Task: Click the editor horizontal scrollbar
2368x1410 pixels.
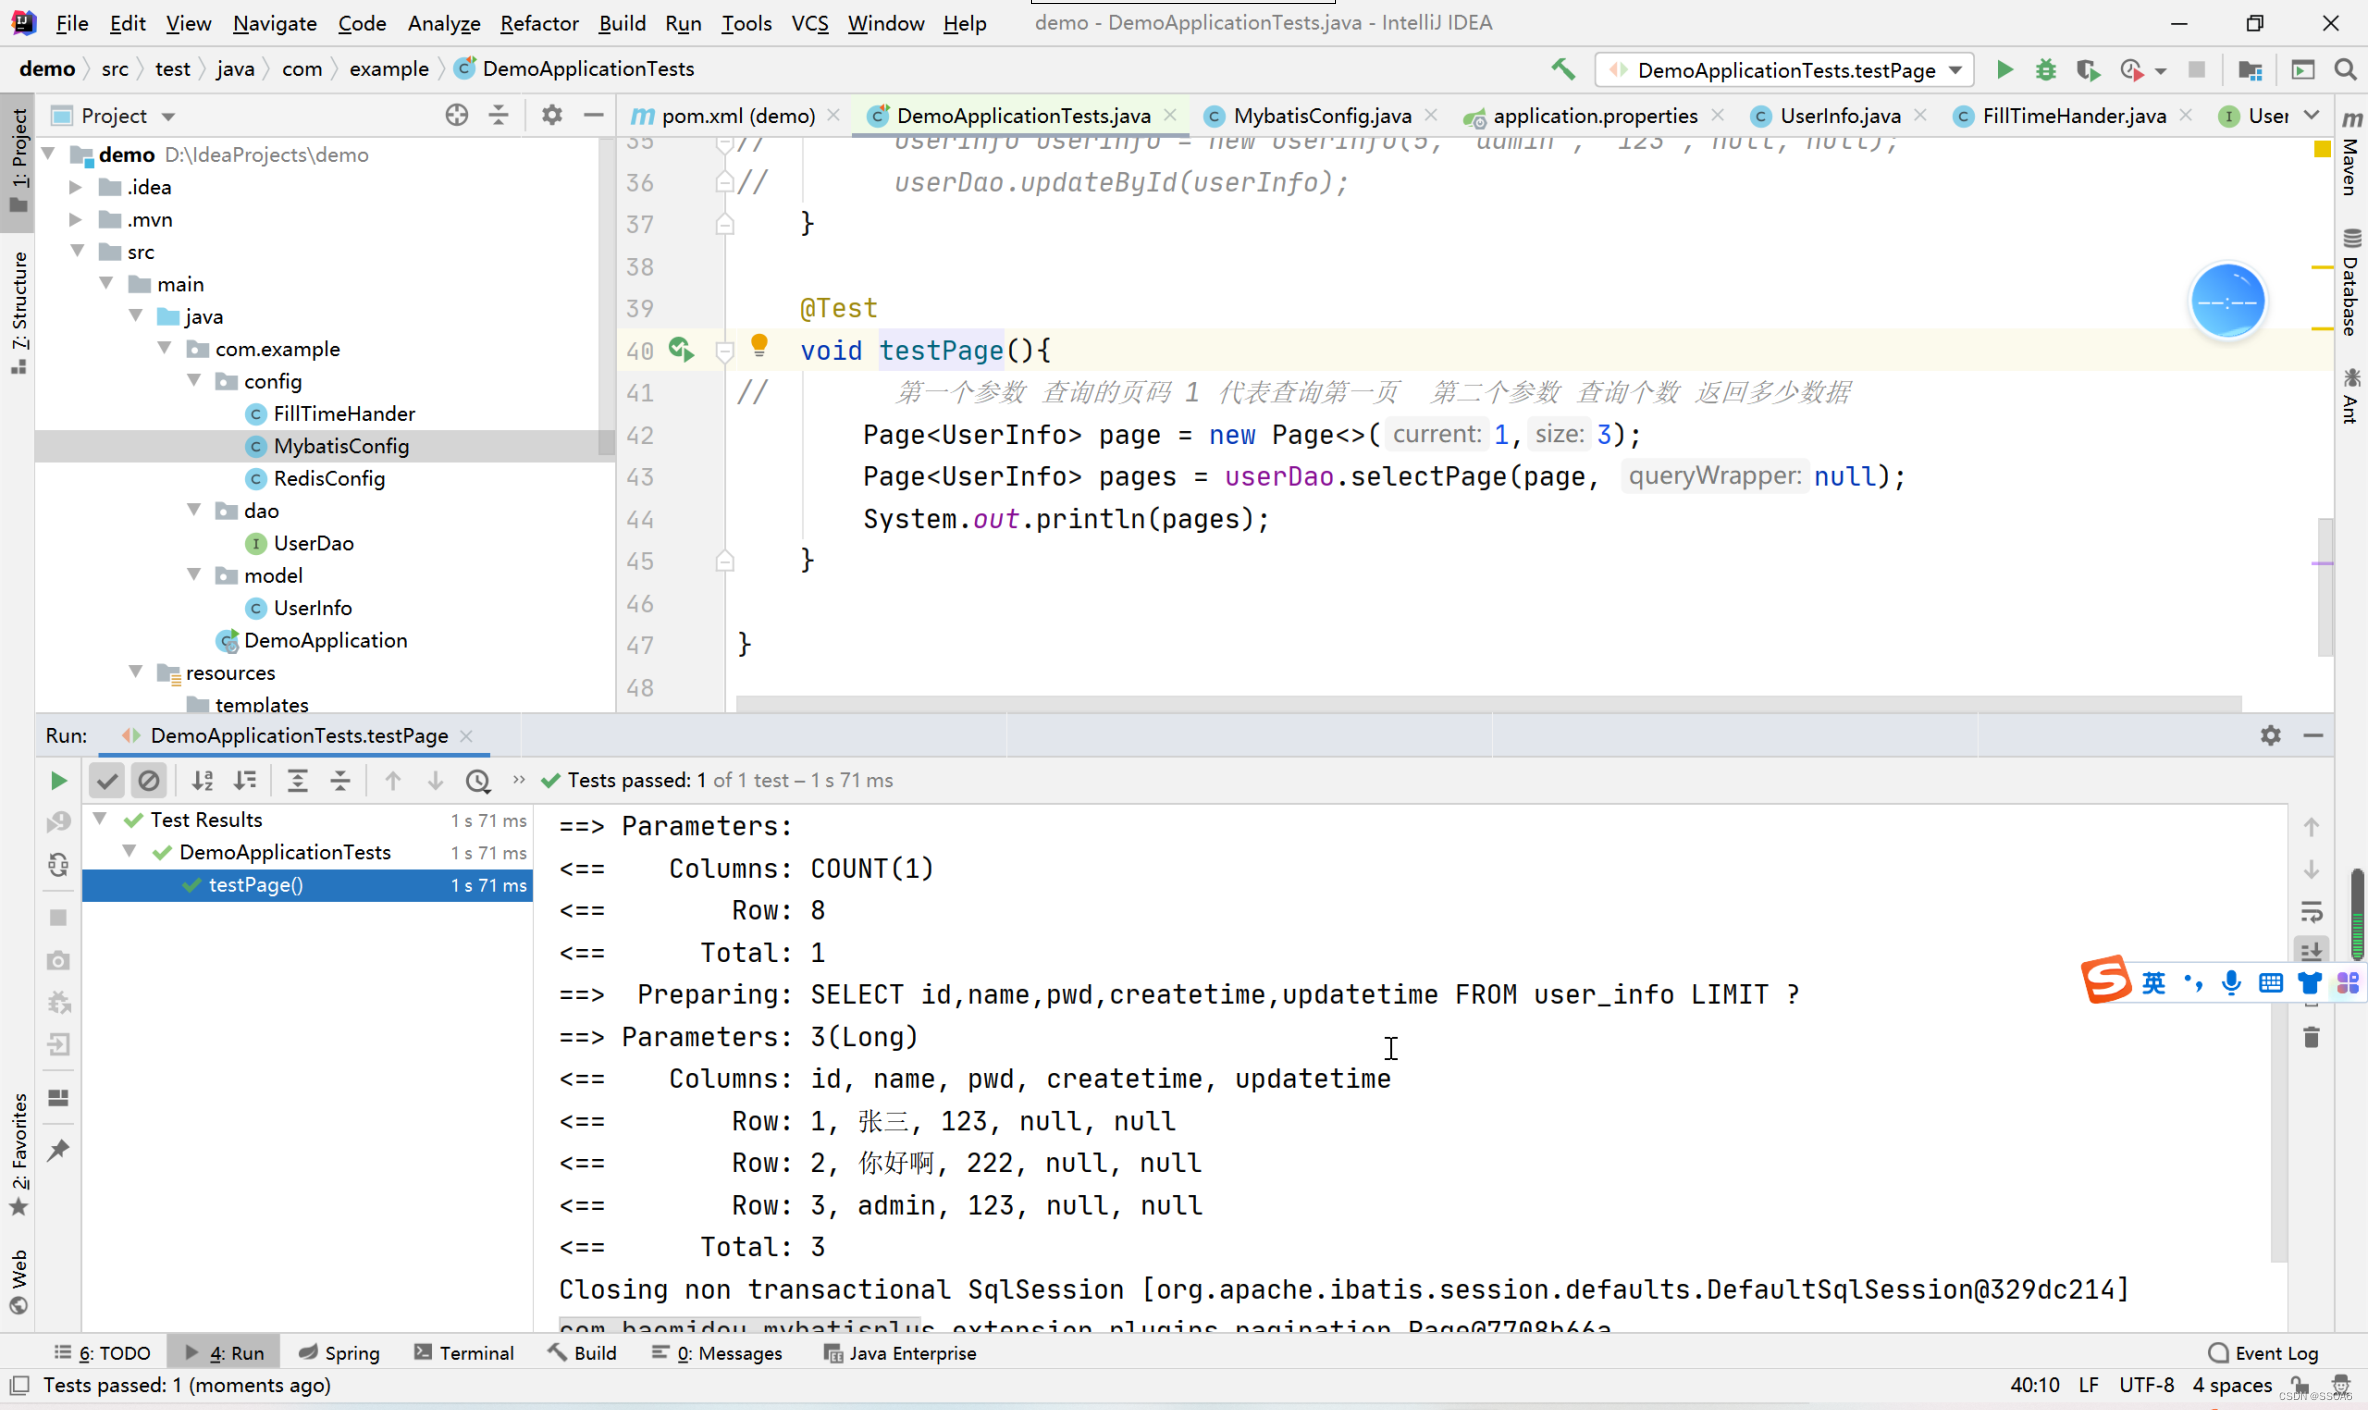Action: point(1488,704)
